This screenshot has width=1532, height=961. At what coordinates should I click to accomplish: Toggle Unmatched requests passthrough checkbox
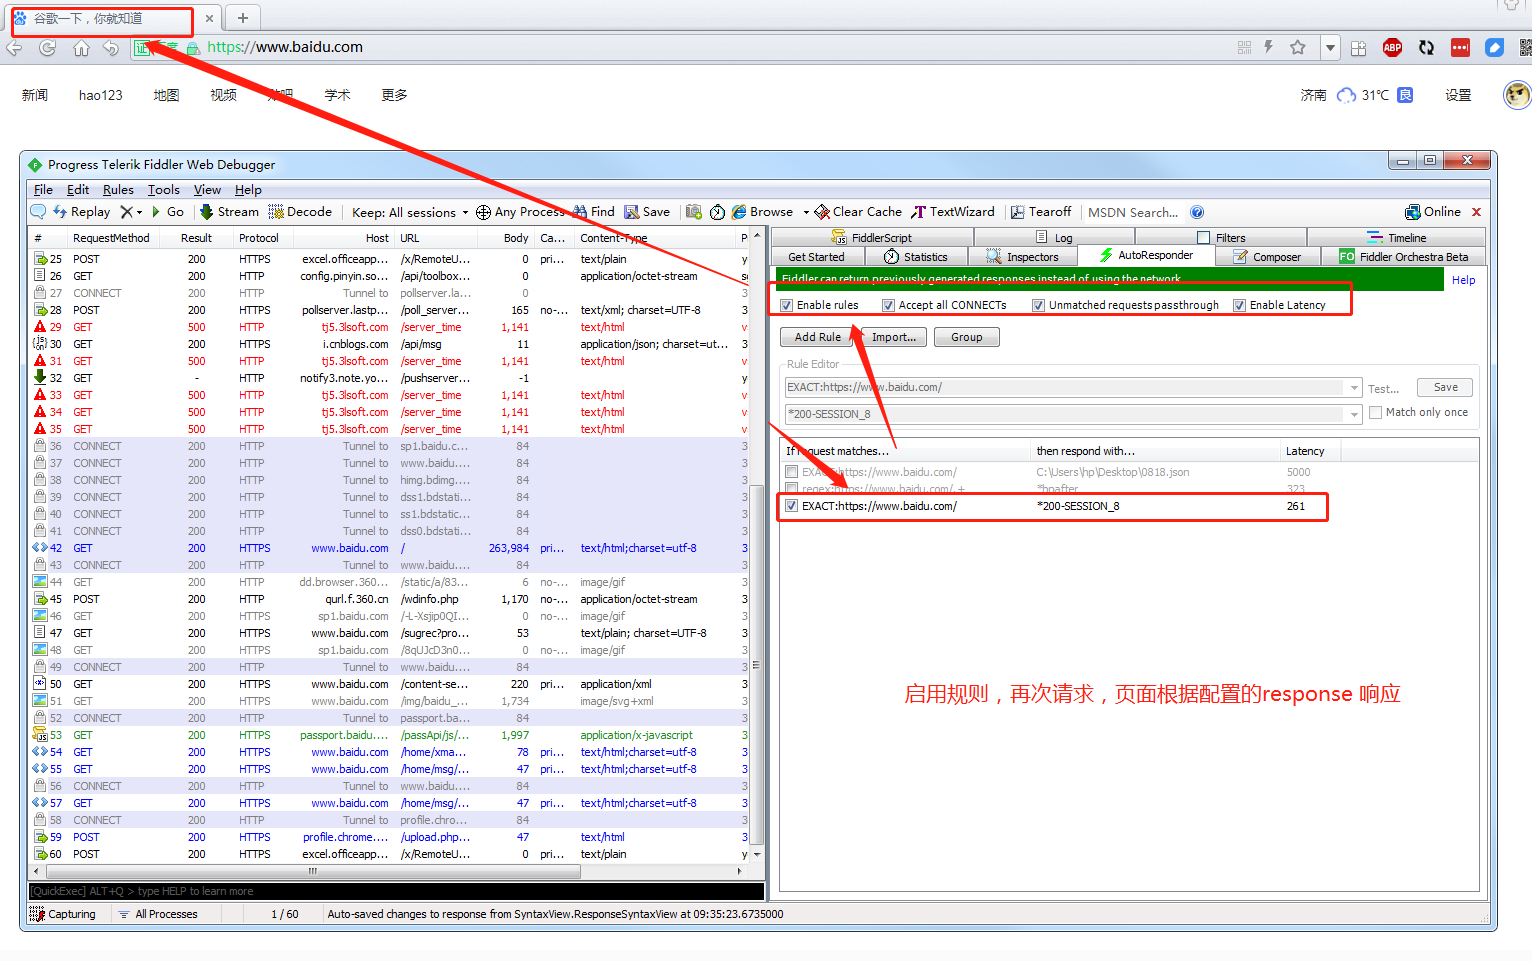[1039, 305]
